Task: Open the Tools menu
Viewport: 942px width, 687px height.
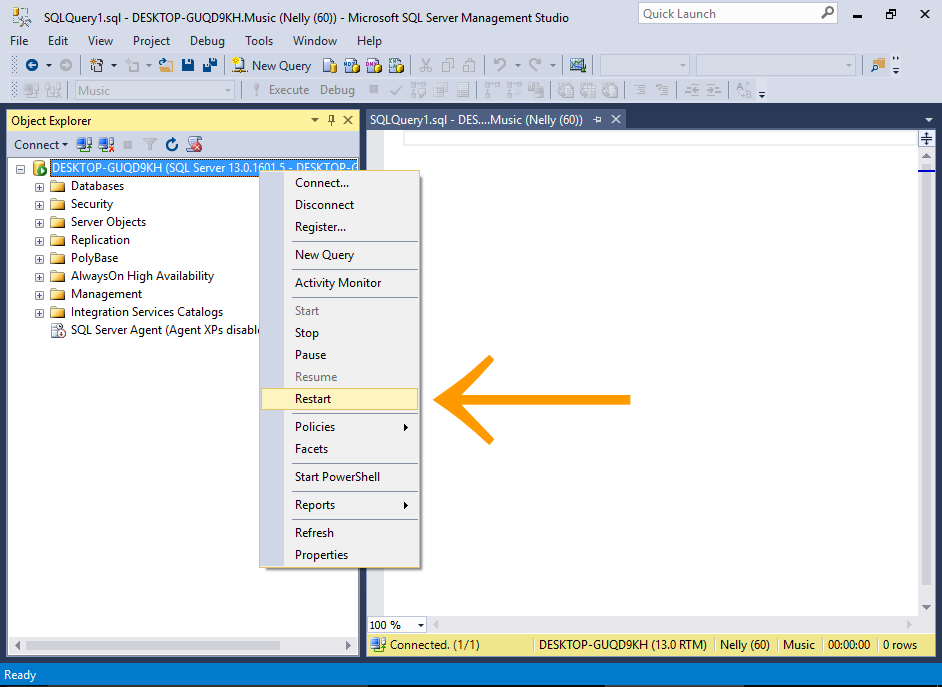Action: click(258, 41)
